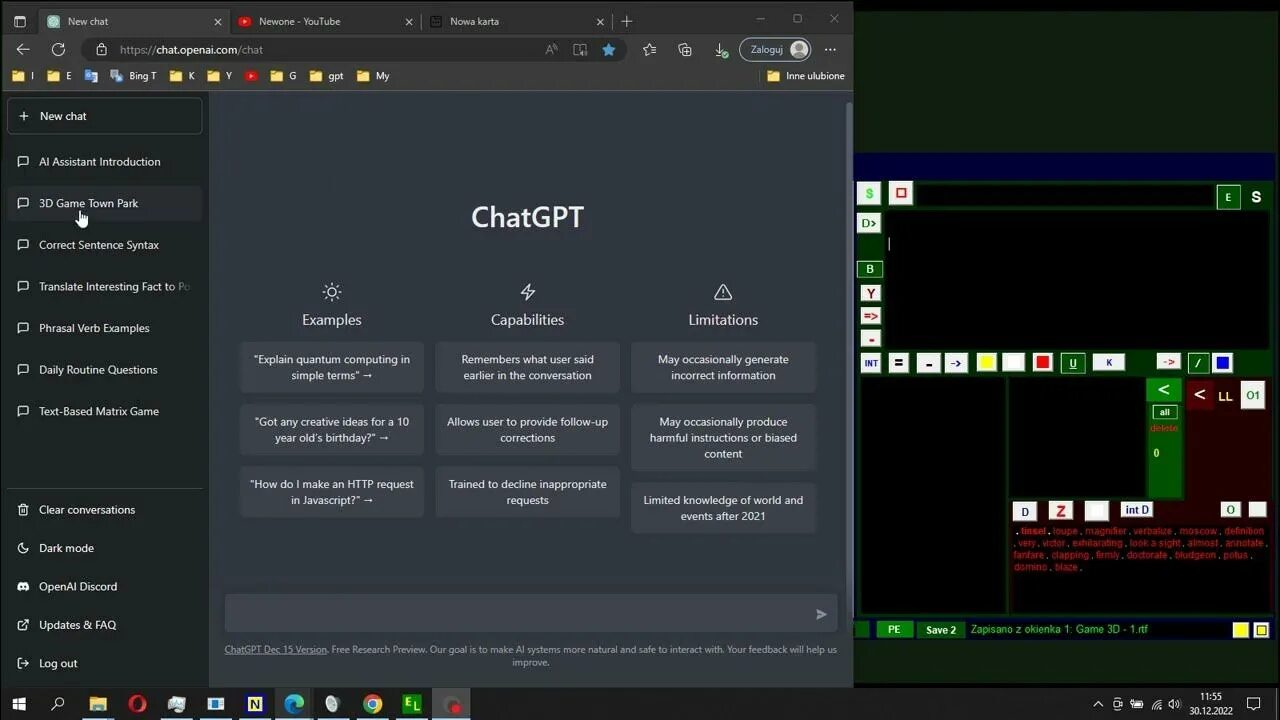
Task: Open the Text-Based Matrix Game conversation
Action: tap(104, 411)
